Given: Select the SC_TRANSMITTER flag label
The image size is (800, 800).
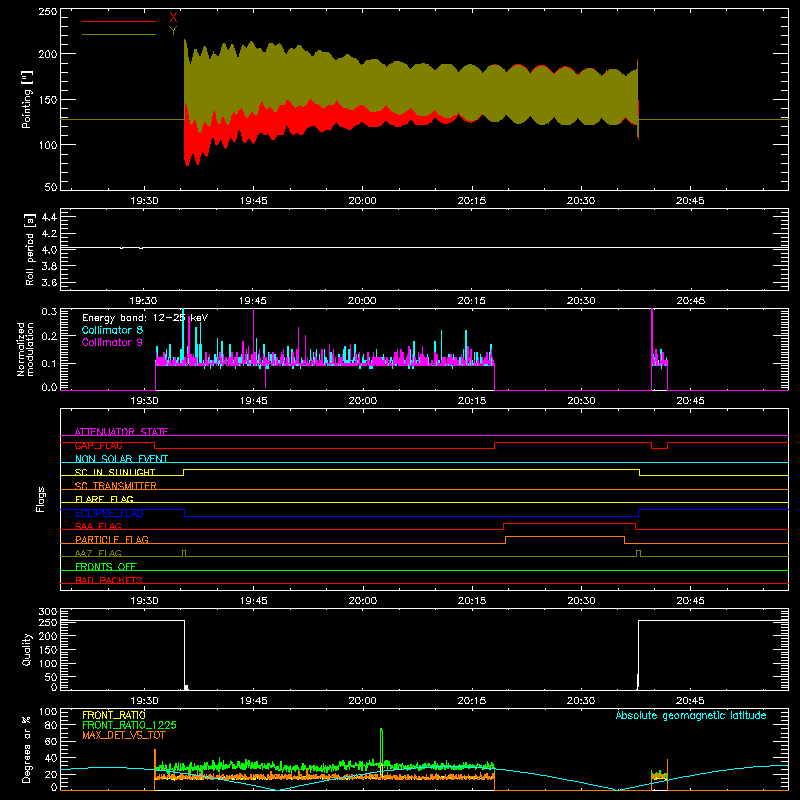Looking at the screenshot, I should 115,485.
